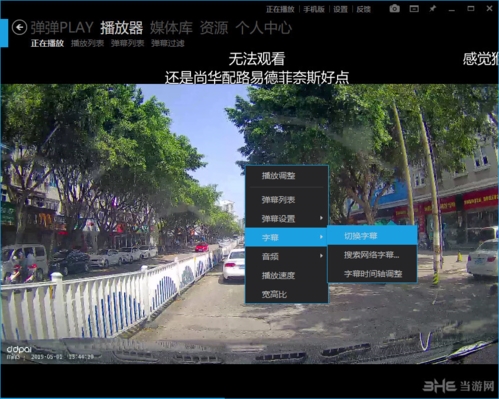
Task: Click the 弹弹PLAY app title
Action: pos(62,28)
